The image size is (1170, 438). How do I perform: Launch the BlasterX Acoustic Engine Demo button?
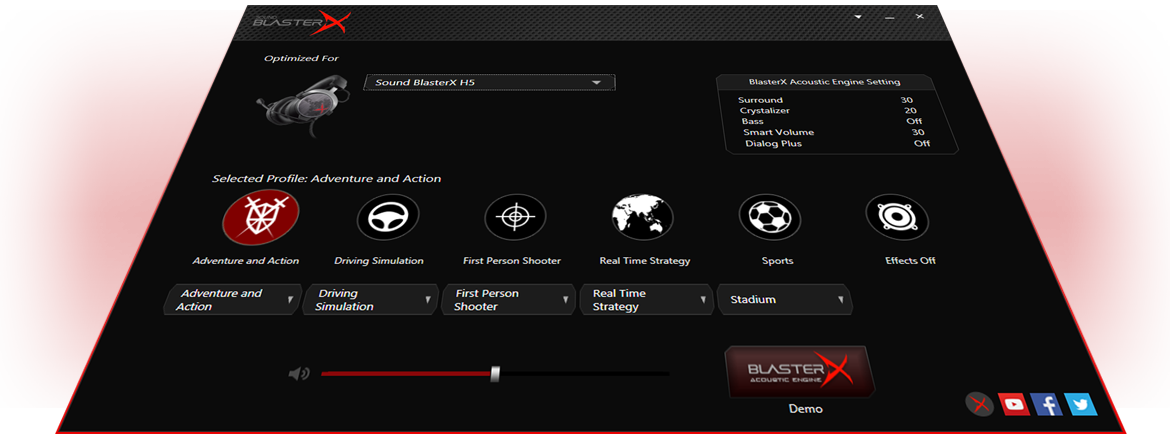[x=800, y=372]
